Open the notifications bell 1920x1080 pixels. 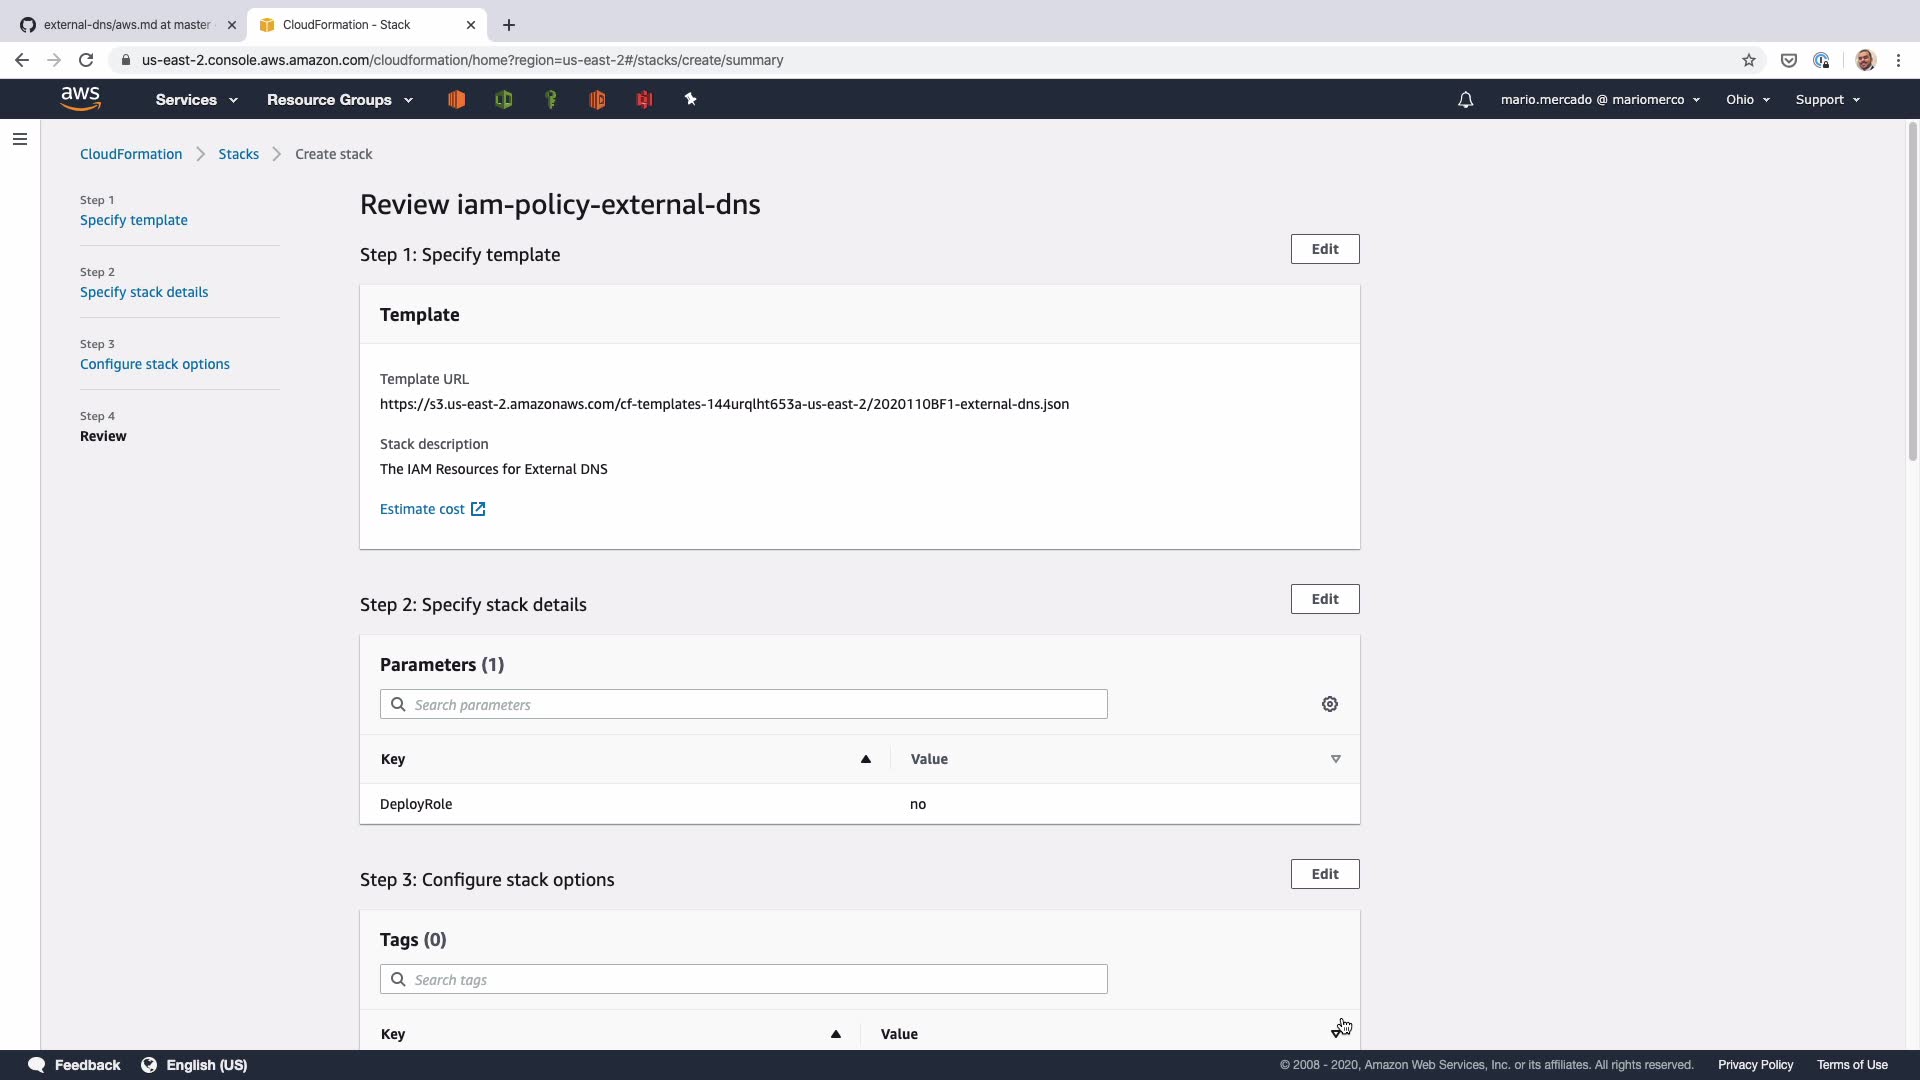(1465, 100)
